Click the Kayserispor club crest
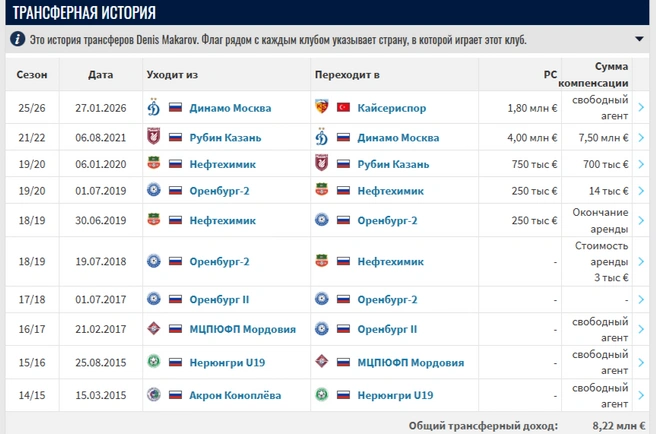 tap(321, 107)
